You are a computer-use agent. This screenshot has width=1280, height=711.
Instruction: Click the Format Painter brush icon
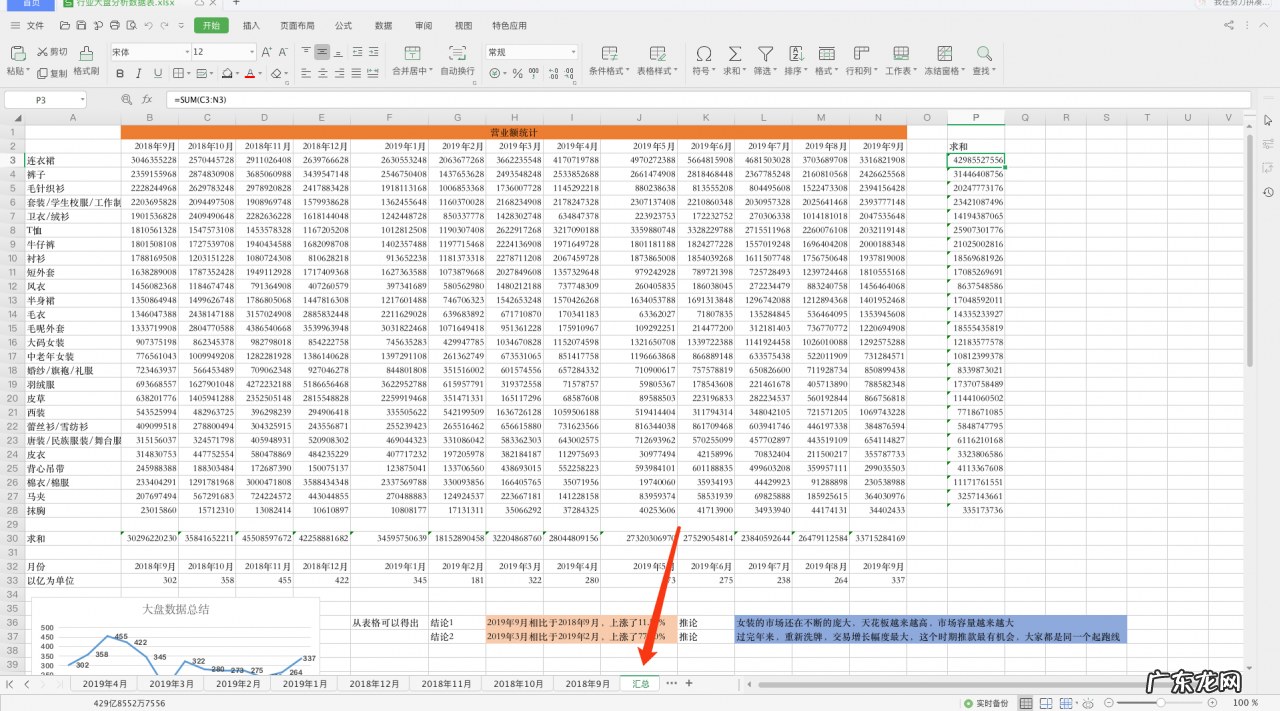click(x=86, y=54)
